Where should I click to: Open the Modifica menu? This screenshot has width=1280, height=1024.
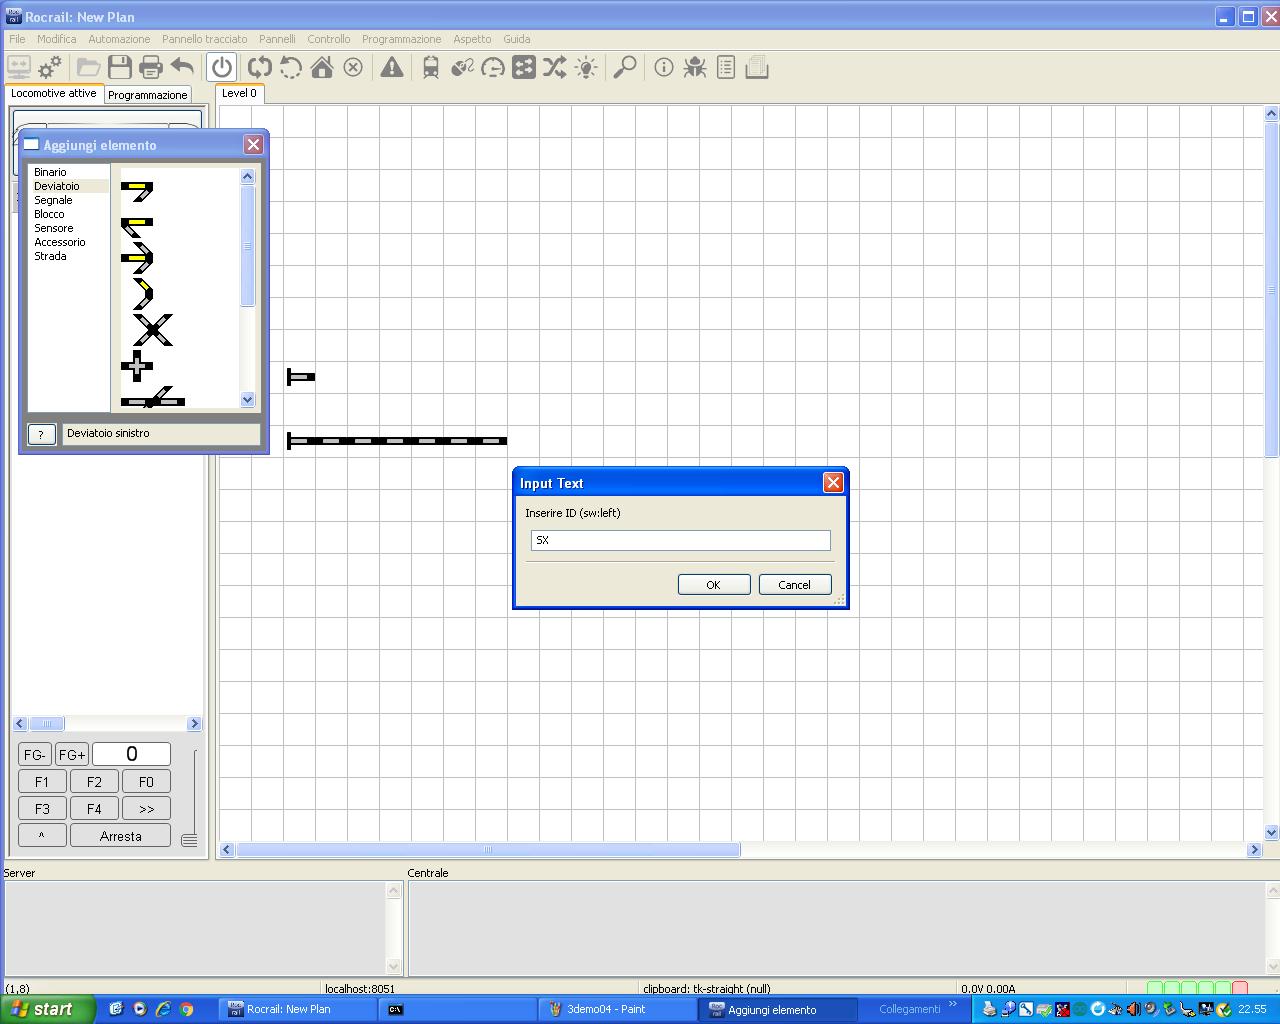[57, 39]
